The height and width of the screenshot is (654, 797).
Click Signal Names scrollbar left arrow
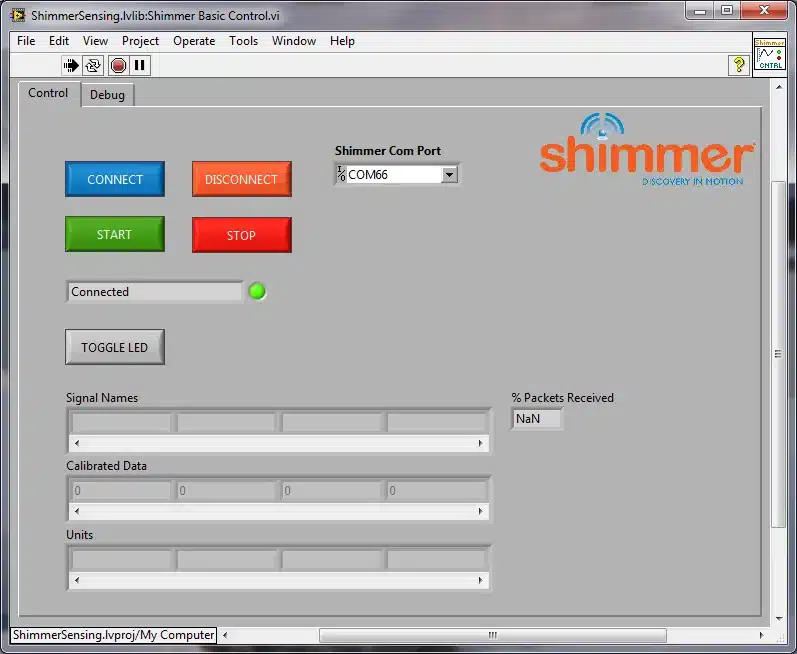tap(77, 443)
